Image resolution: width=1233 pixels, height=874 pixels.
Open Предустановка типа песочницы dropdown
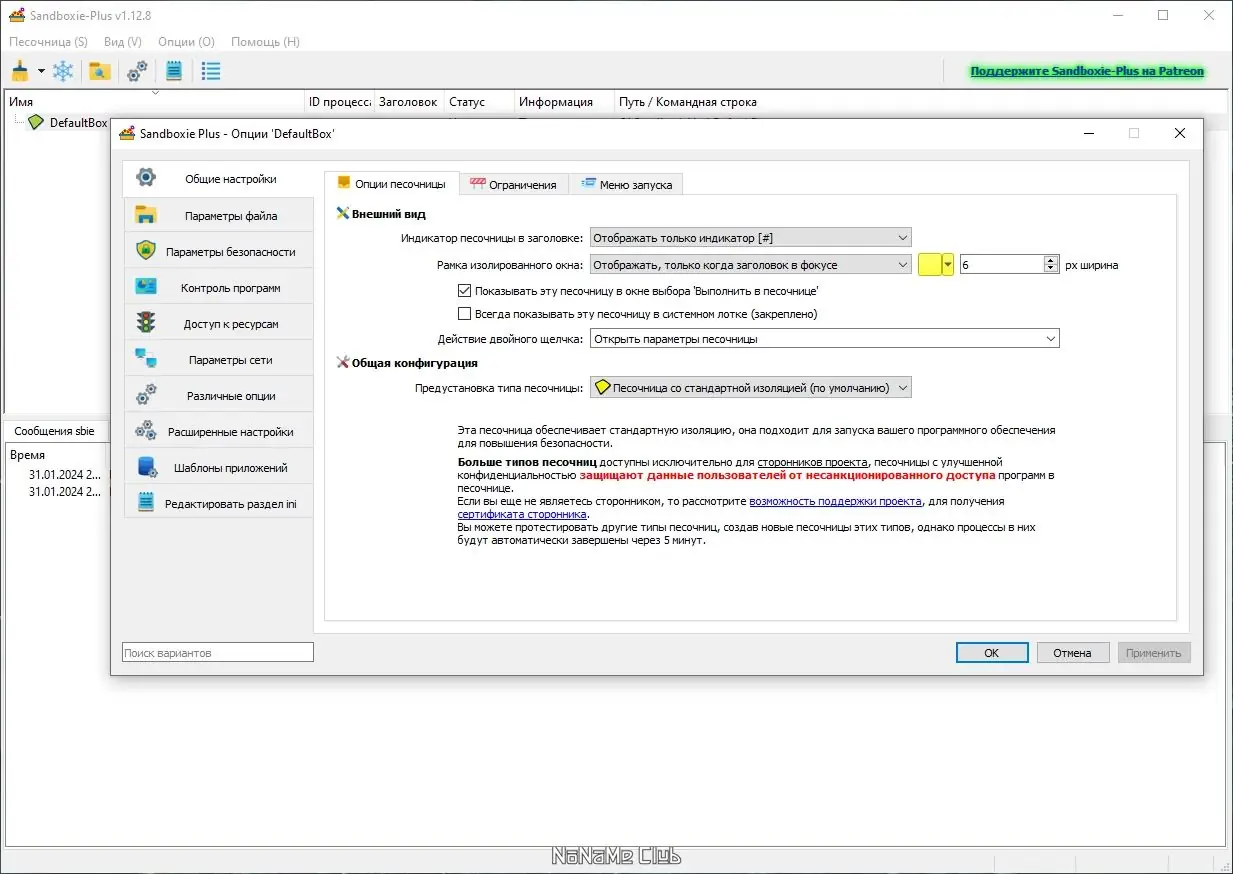tap(750, 387)
